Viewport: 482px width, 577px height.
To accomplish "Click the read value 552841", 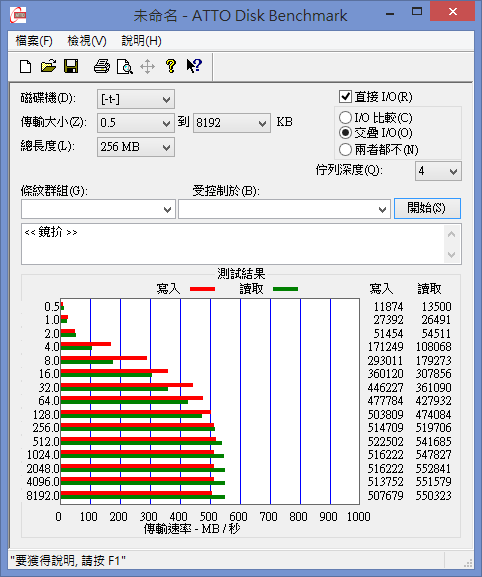I will coord(433,469).
